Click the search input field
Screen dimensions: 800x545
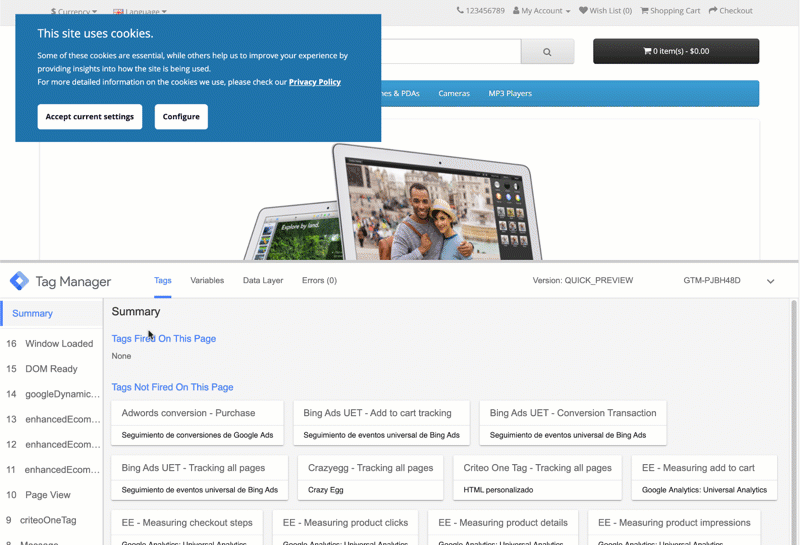pos(451,52)
